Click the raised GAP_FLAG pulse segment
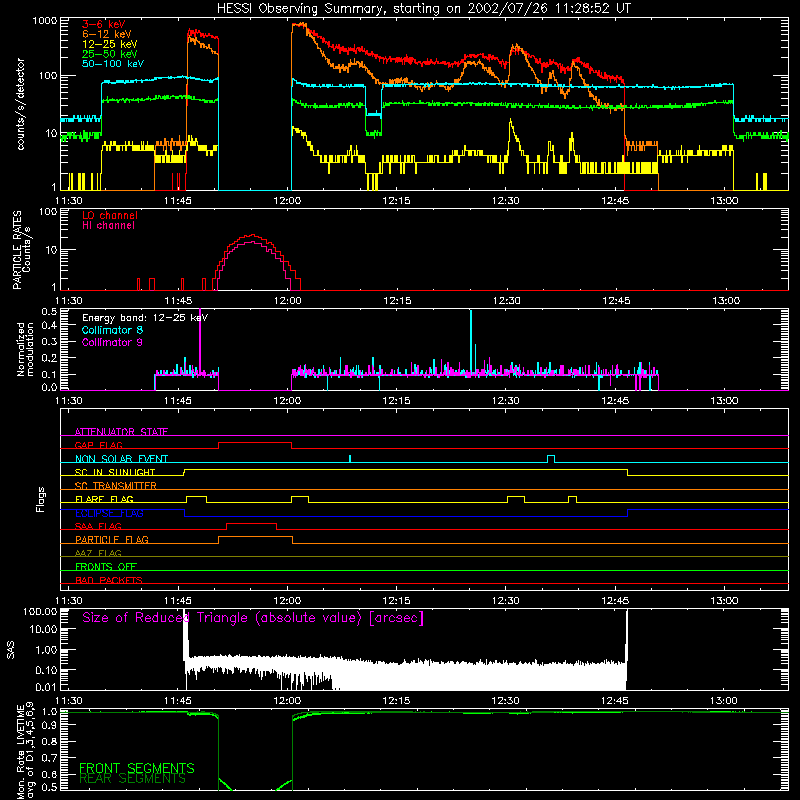This screenshot has width=800, height=800. coord(255,443)
